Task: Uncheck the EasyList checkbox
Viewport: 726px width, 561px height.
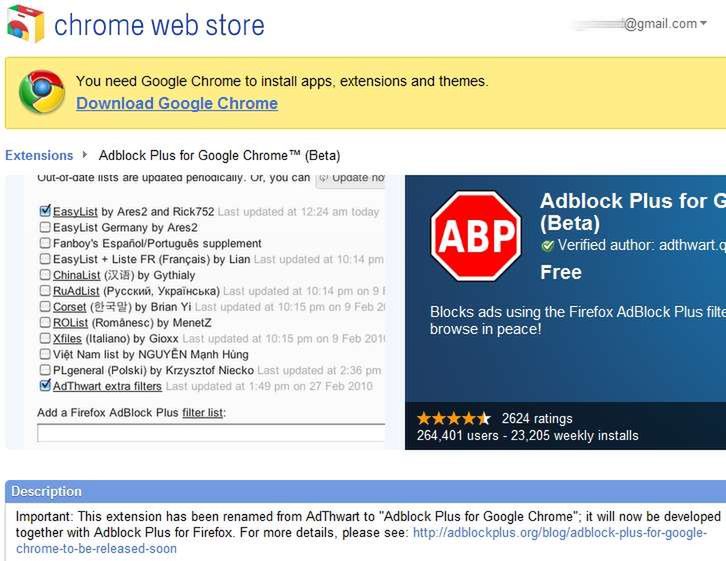Action: click(45, 211)
